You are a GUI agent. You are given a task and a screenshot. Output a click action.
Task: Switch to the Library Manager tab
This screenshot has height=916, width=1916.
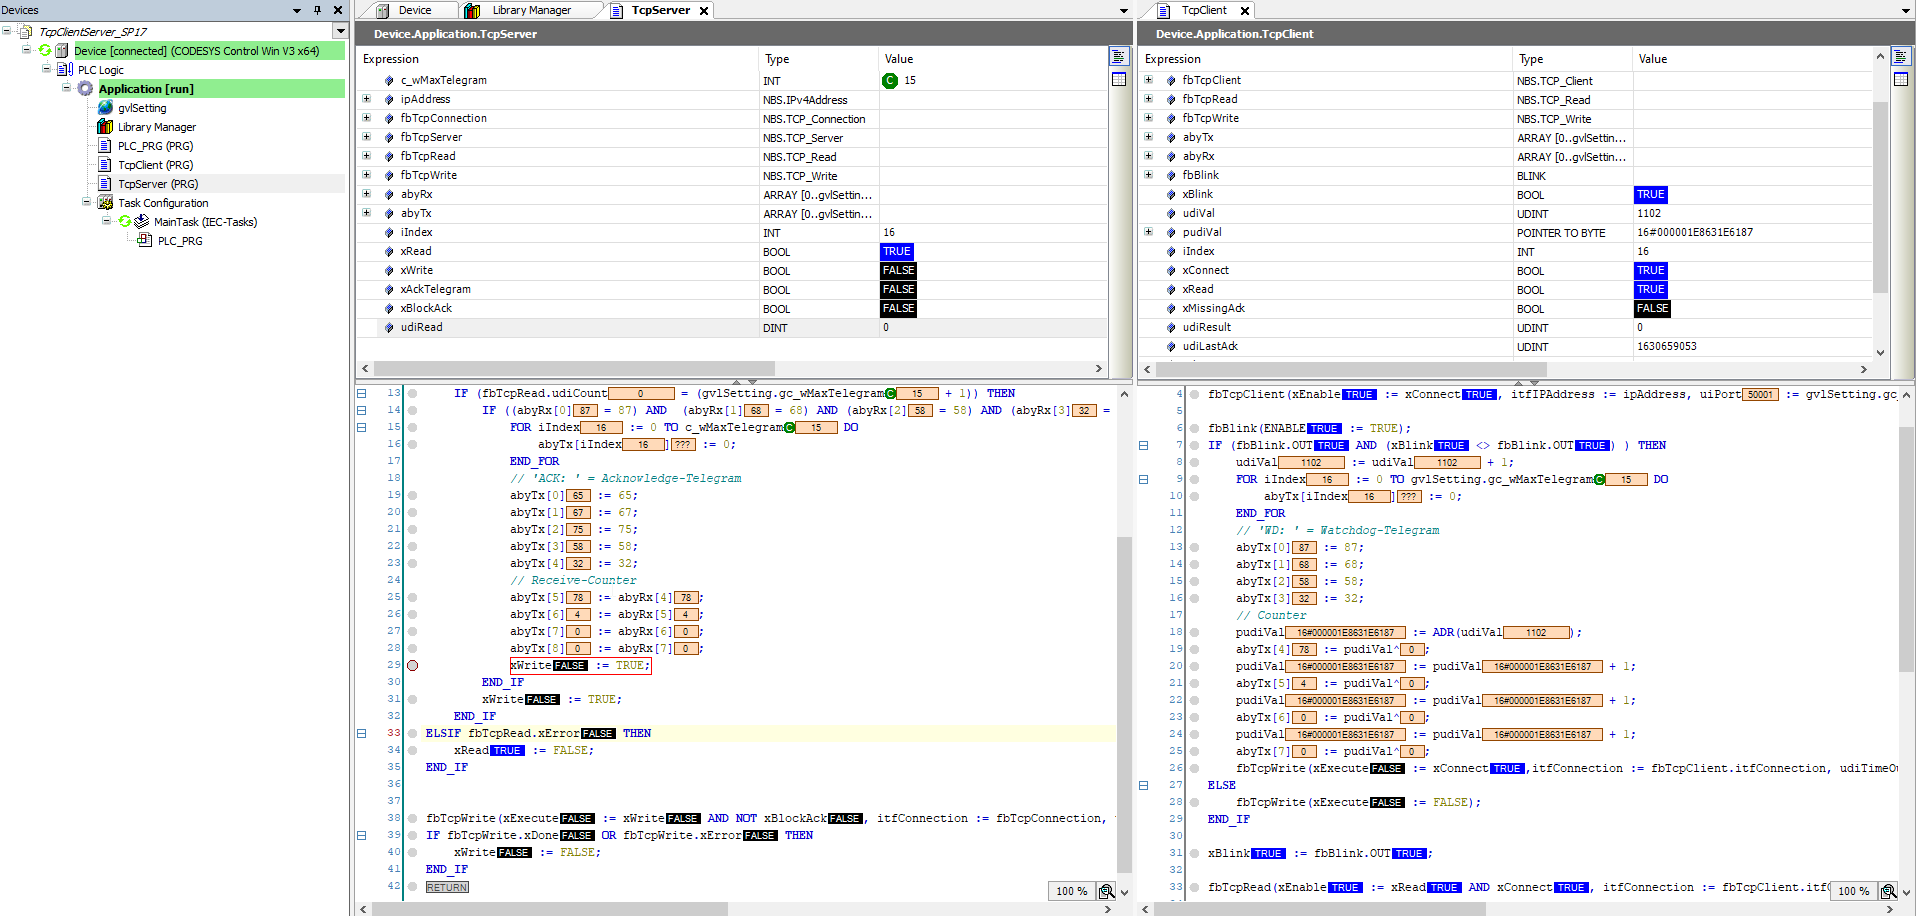click(530, 10)
